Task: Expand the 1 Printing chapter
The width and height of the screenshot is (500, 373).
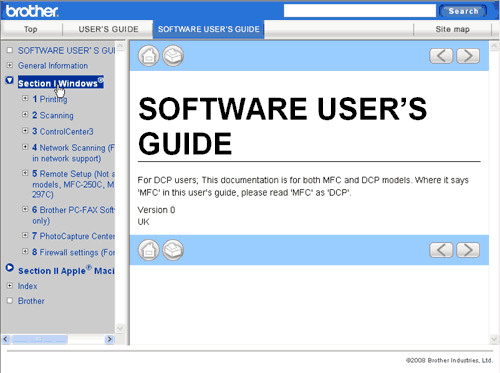Action: (25, 98)
